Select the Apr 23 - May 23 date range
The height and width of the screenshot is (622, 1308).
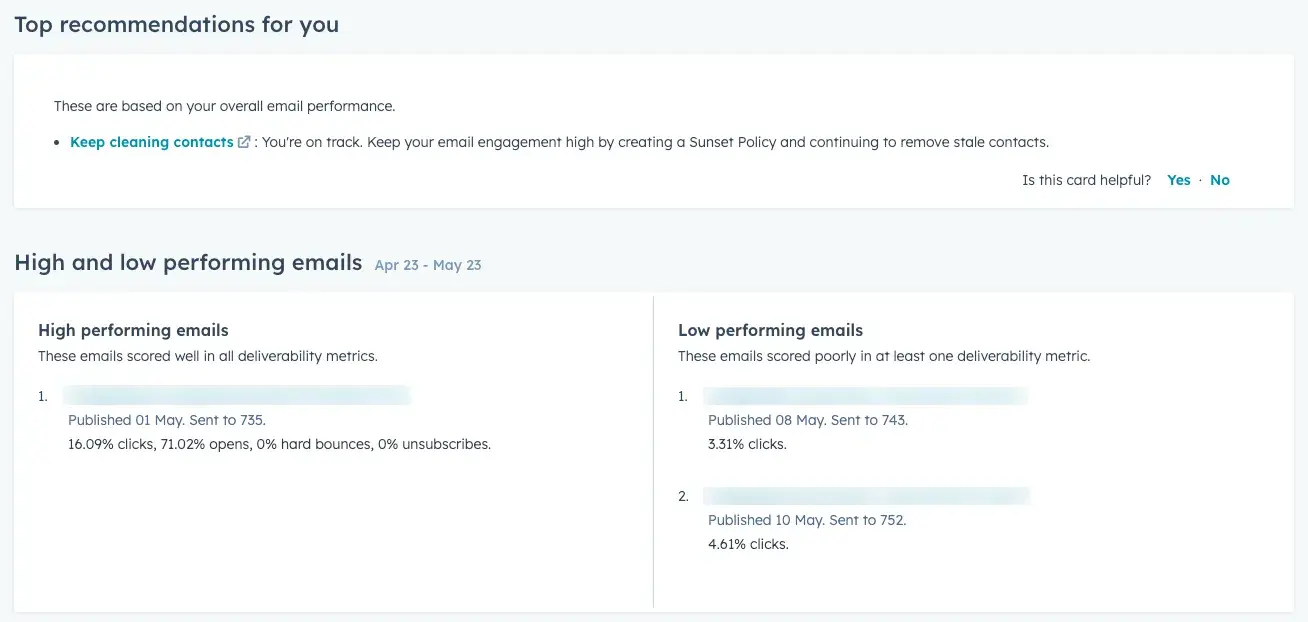tap(427, 265)
